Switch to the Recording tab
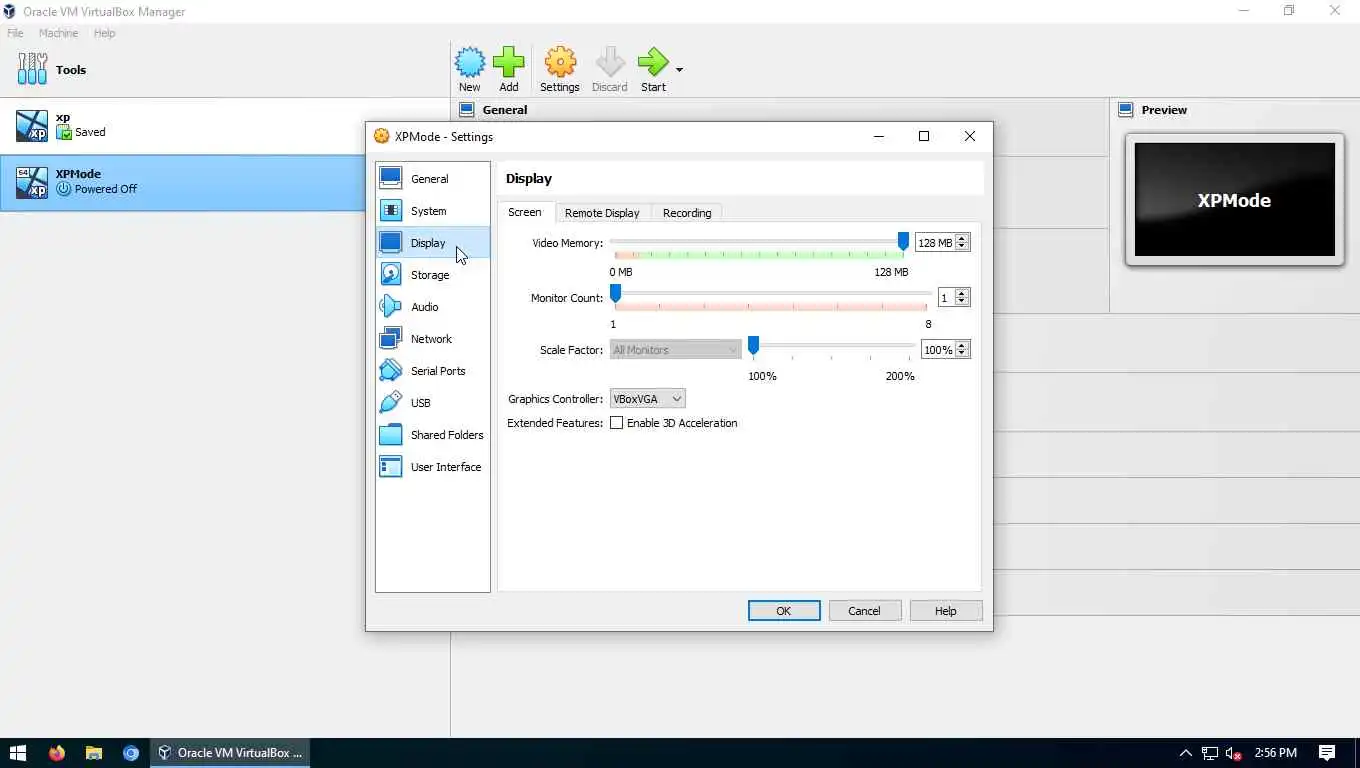 (x=687, y=213)
